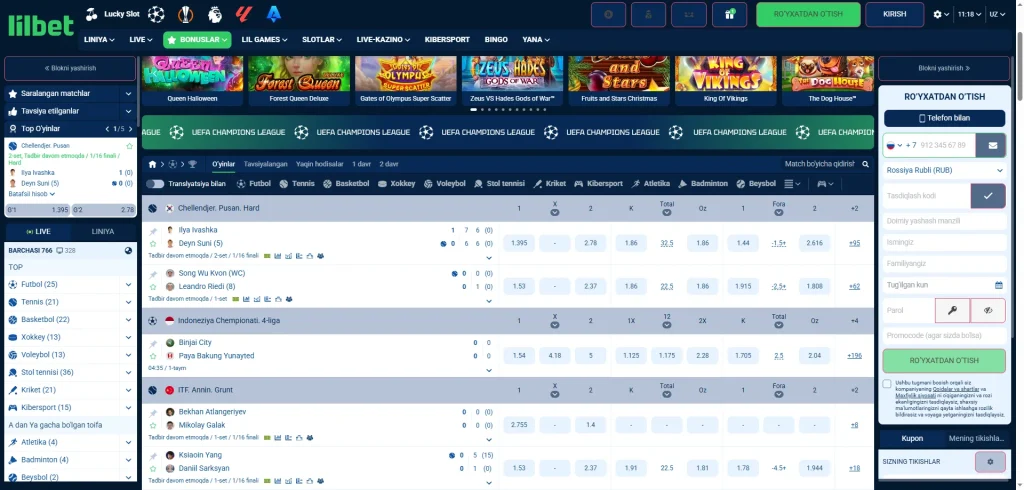Favorite the Deyn Suni match star
Image resolution: width=1024 pixels, height=490 pixels.
click(153, 243)
